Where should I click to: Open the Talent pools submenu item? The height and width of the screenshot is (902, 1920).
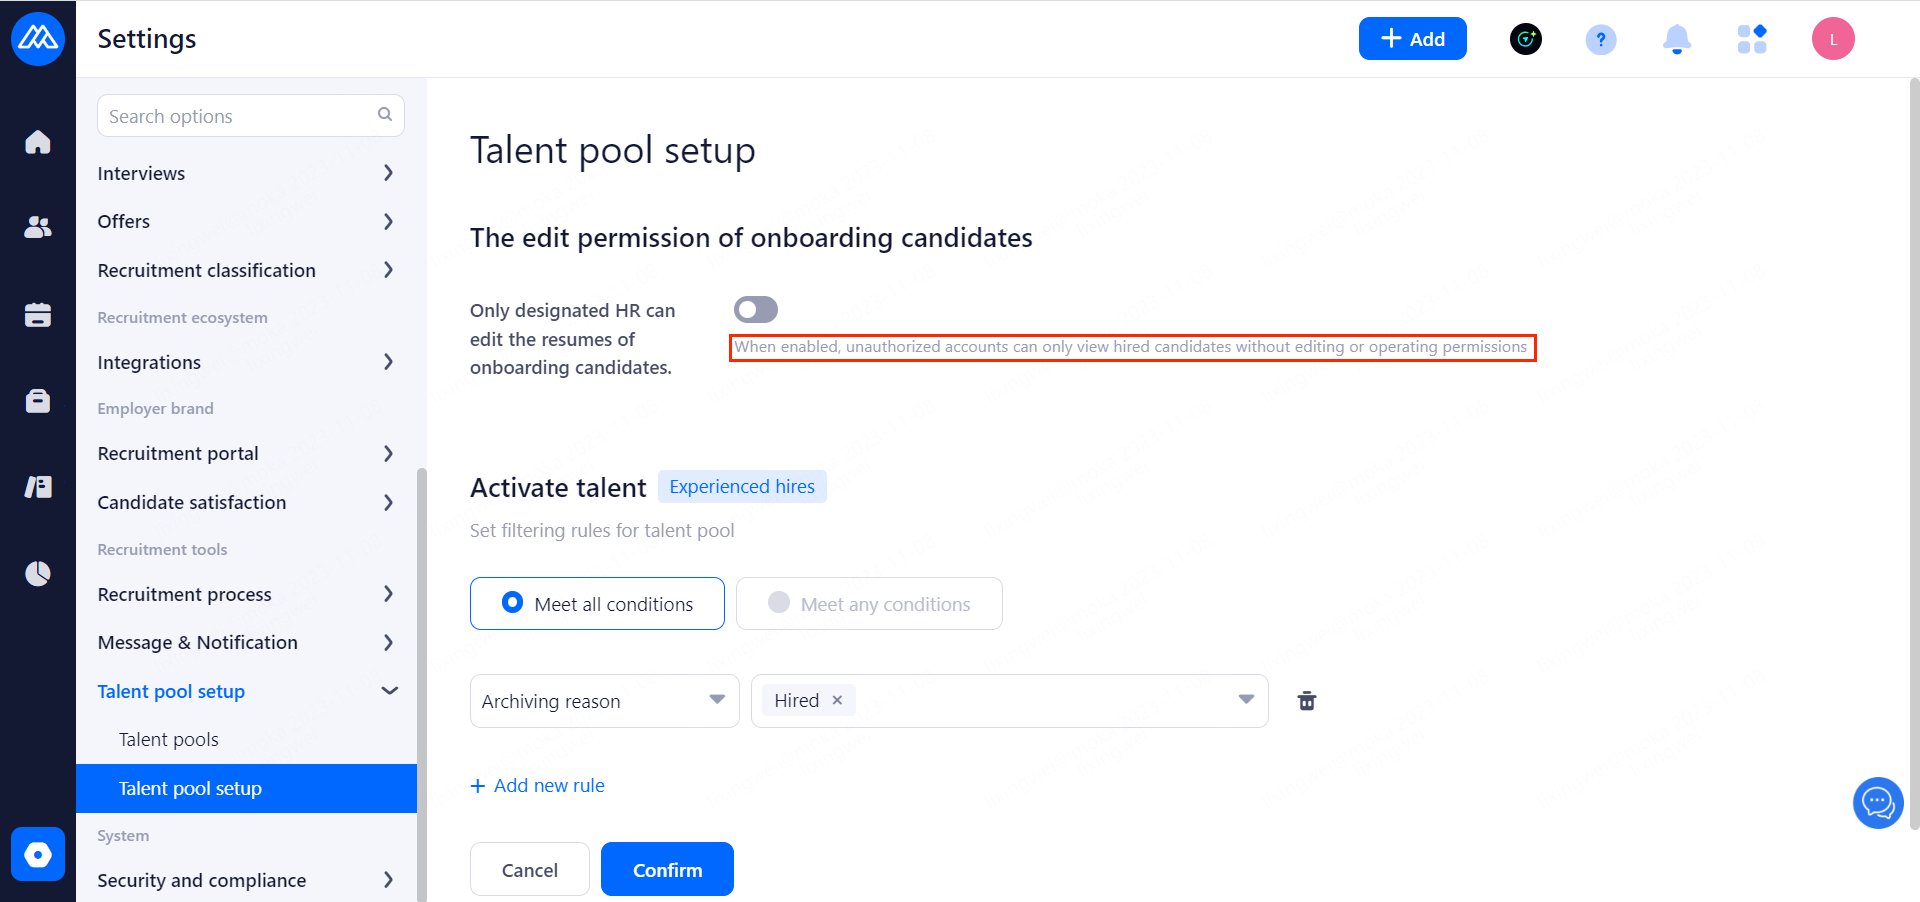(169, 740)
